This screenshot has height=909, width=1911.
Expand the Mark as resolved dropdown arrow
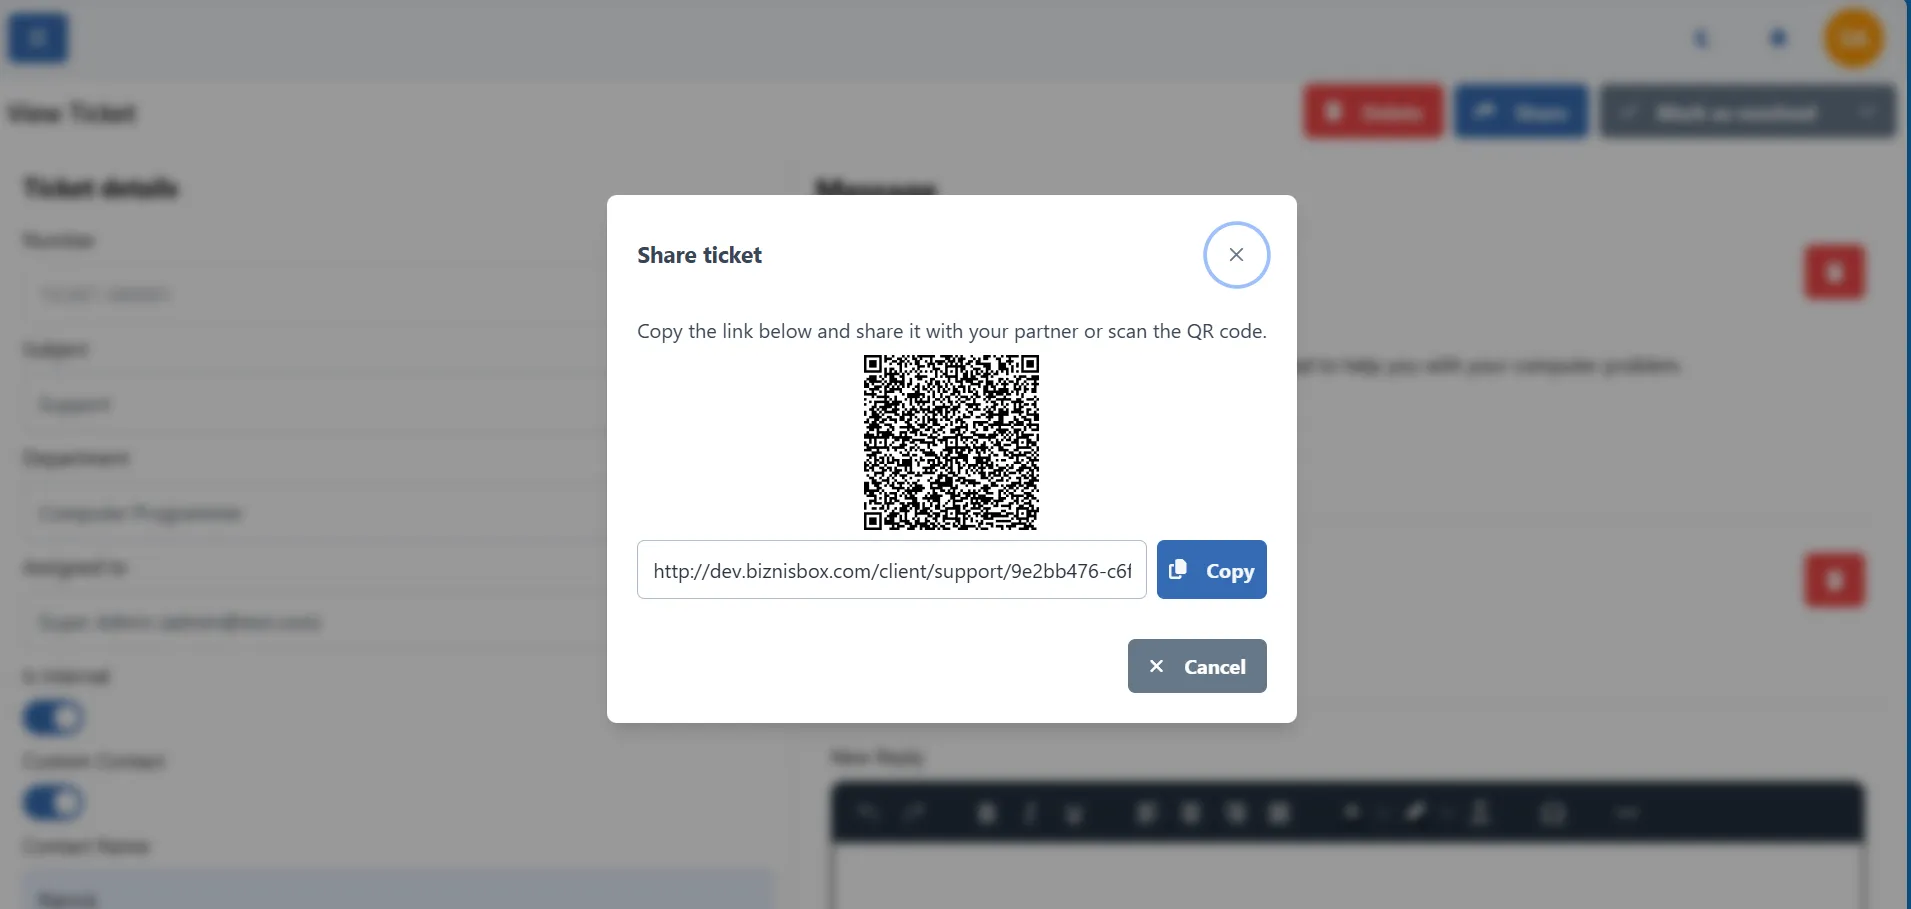pos(1868,111)
